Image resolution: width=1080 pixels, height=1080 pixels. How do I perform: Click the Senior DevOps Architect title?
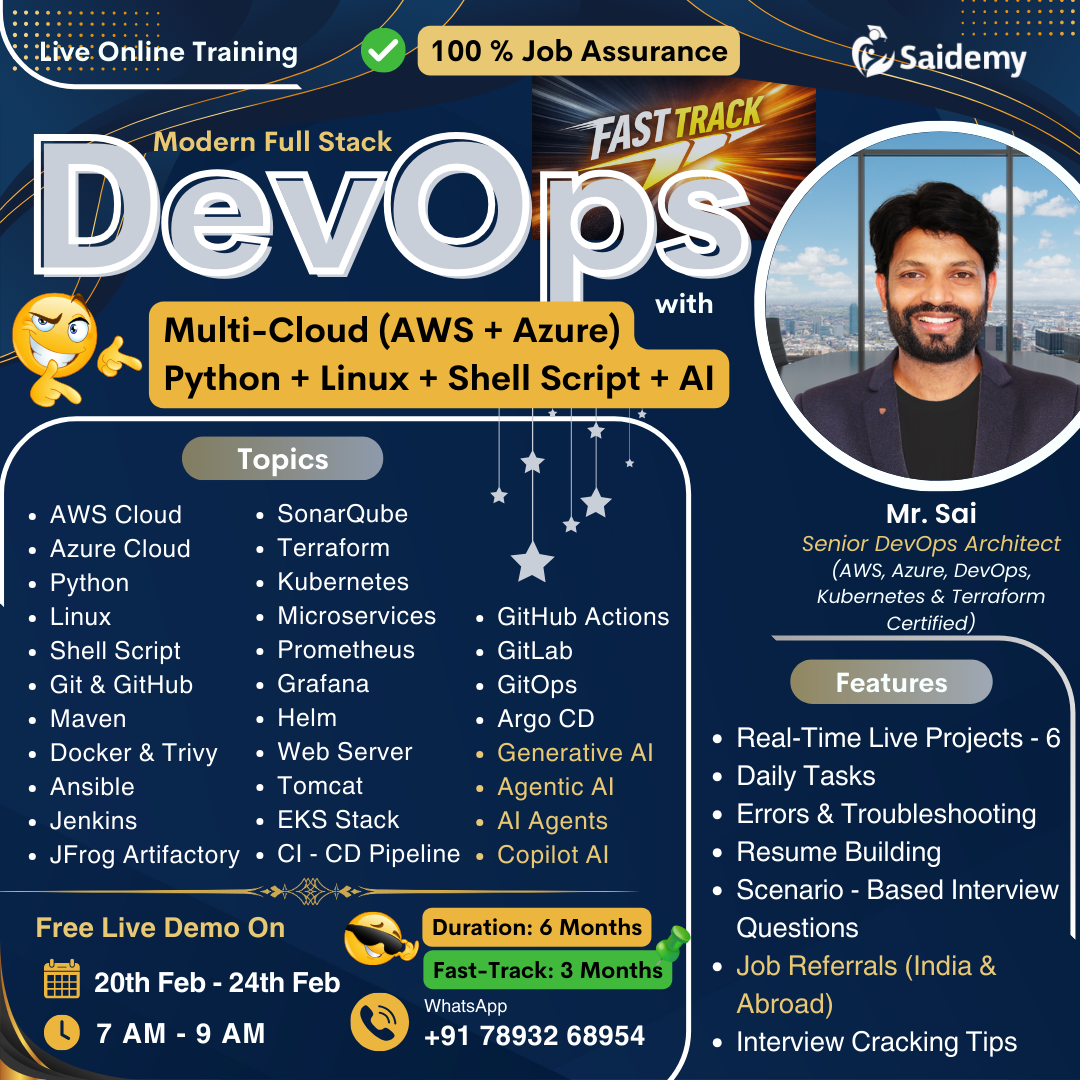[931, 543]
